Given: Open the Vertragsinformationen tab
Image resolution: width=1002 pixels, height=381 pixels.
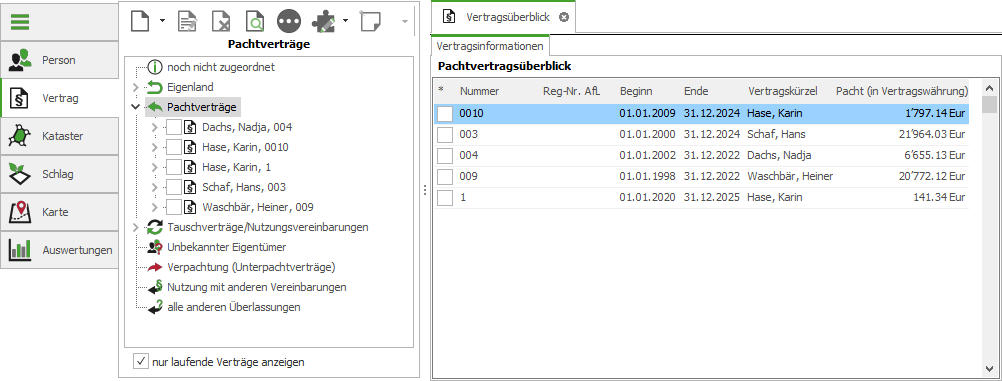Looking at the screenshot, I should point(490,46).
